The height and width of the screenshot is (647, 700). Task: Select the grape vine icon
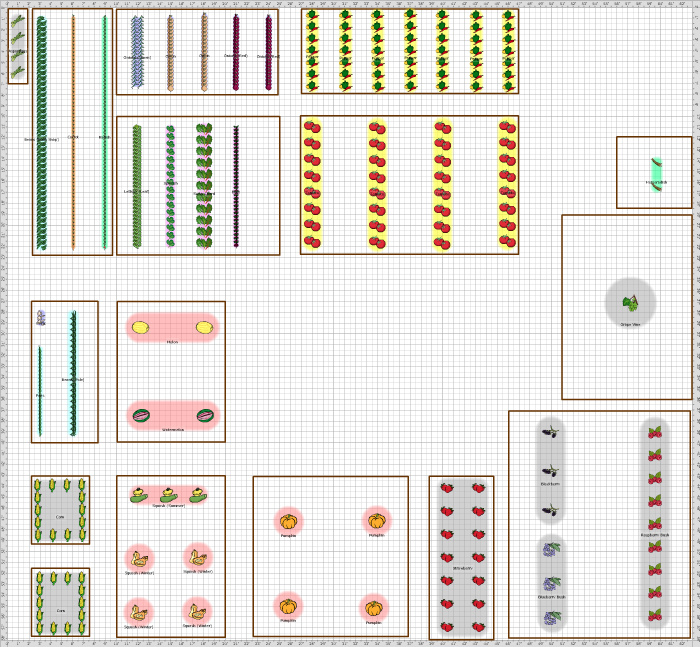click(630, 303)
